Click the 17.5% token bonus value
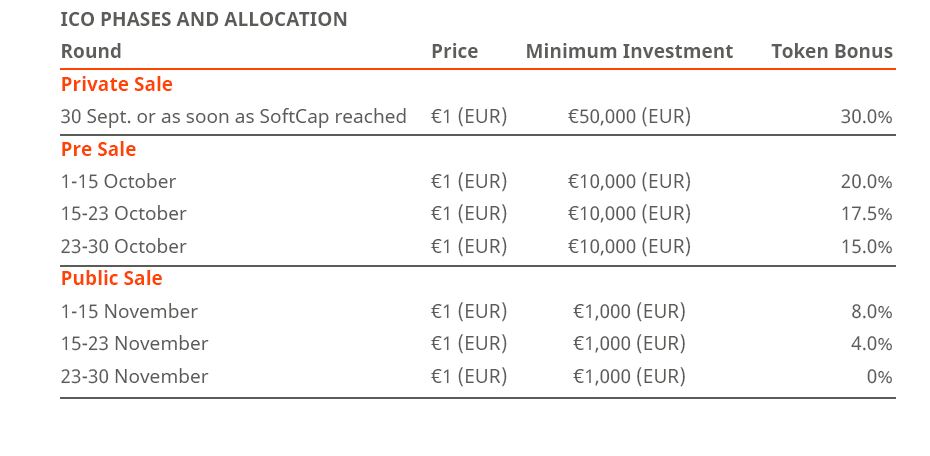Image resolution: width=930 pixels, height=456 pixels. [x=867, y=214]
